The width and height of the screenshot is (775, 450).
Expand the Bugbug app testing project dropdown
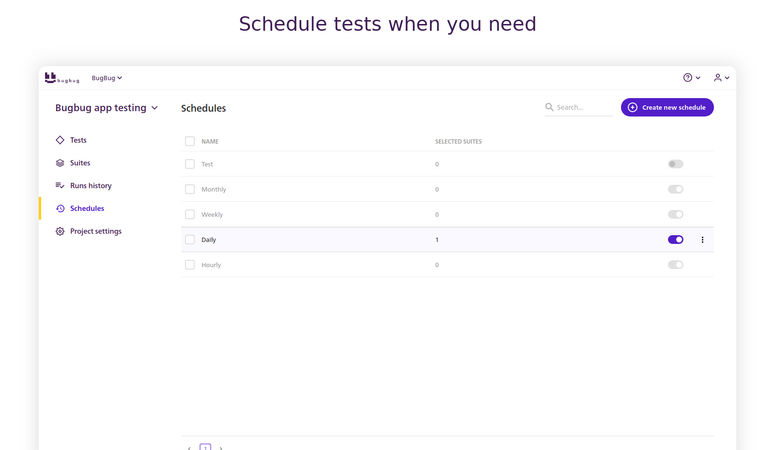point(106,108)
